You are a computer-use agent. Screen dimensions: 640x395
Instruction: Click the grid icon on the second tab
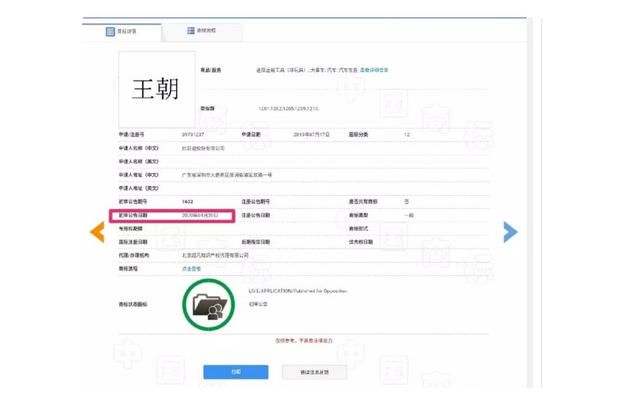point(191,31)
